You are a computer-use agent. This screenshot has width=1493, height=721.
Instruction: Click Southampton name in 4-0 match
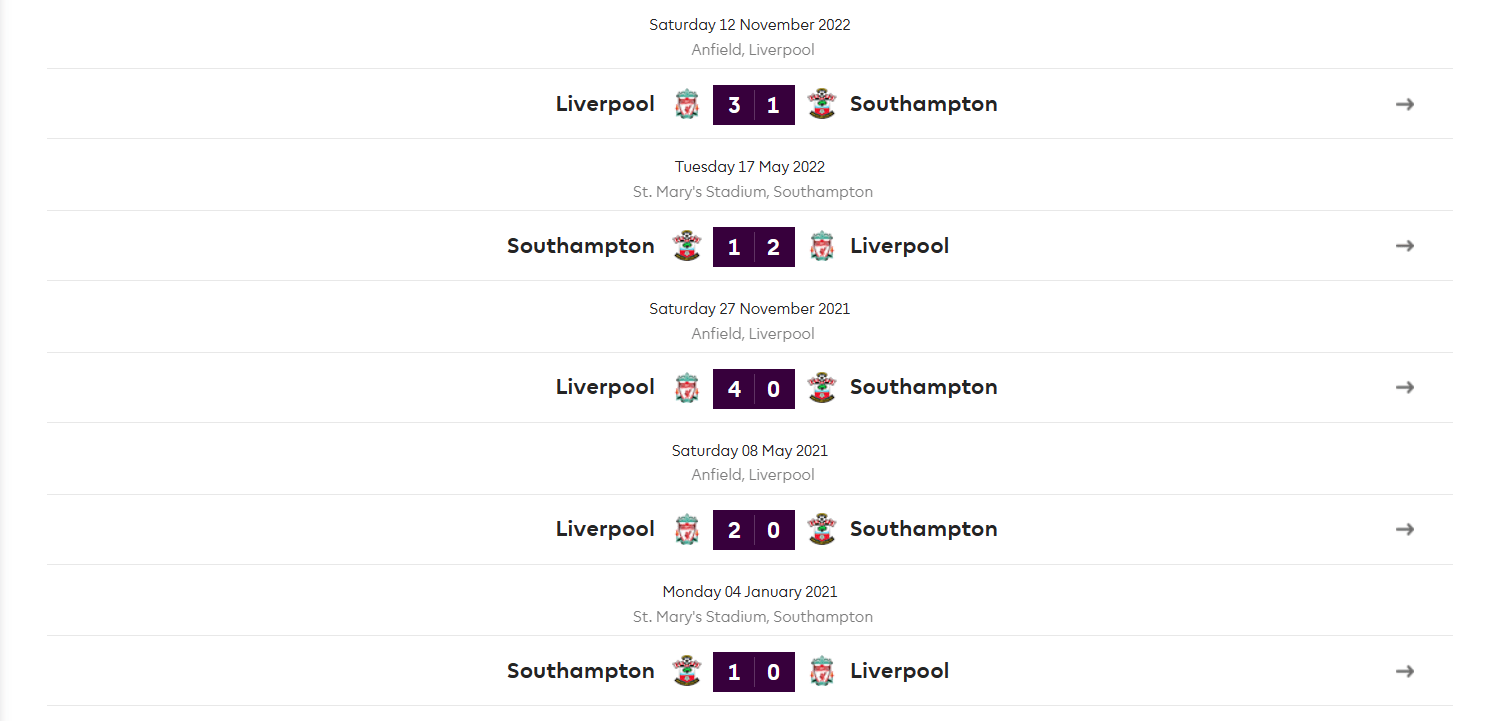tap(924, 387)
